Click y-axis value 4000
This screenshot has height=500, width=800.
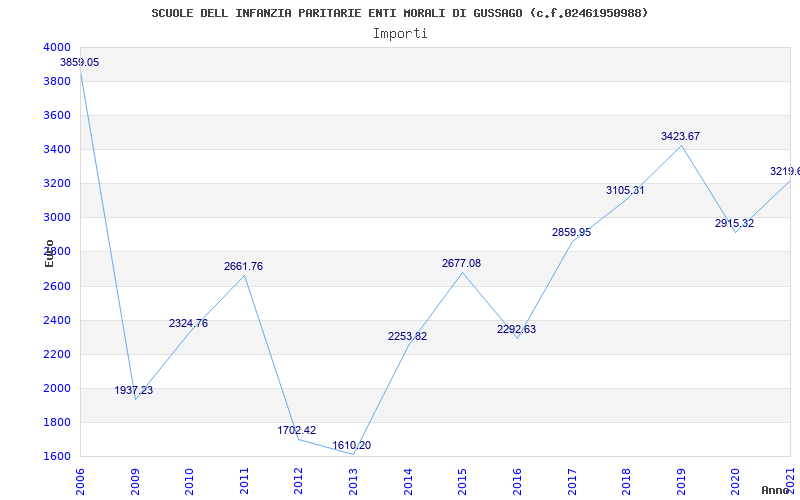[x=59, y=47]
